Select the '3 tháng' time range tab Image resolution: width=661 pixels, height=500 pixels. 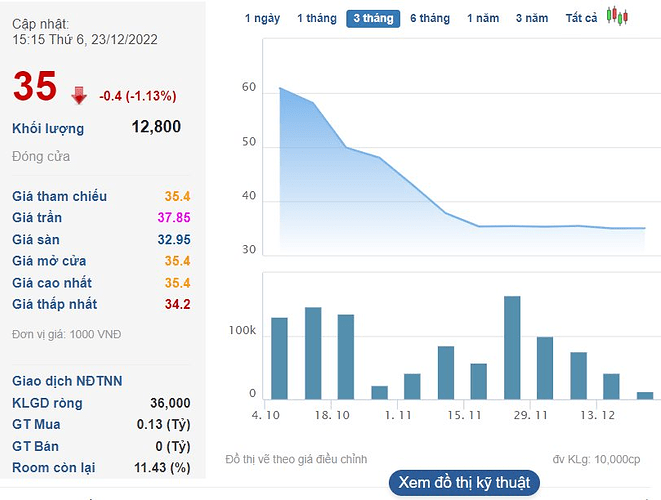[x=373, y=19]
